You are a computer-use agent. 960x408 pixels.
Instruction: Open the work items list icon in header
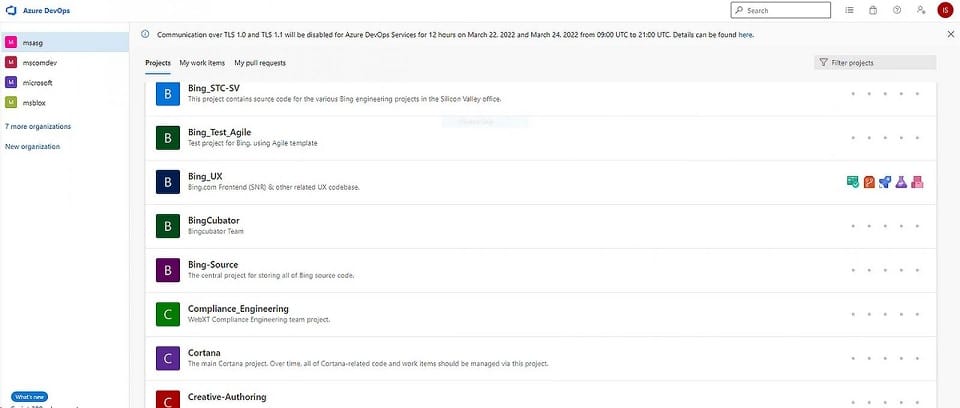coord(849,10)
